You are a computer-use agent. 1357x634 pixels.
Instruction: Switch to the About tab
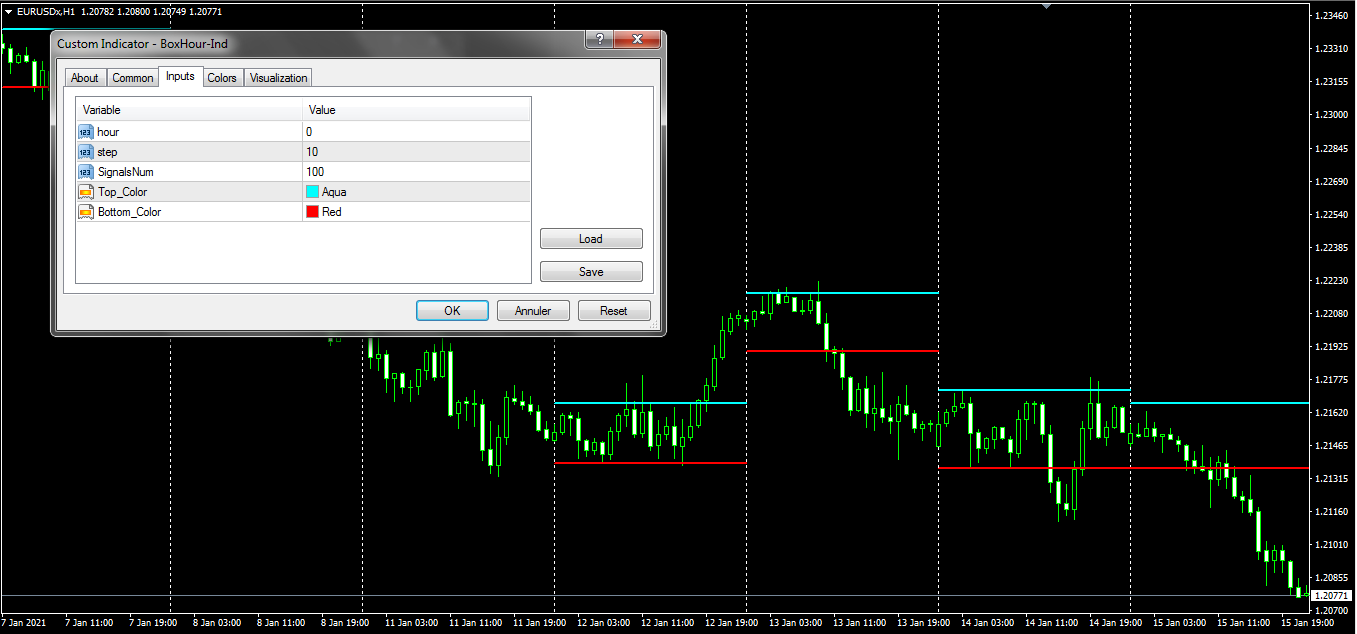point(85,78)
